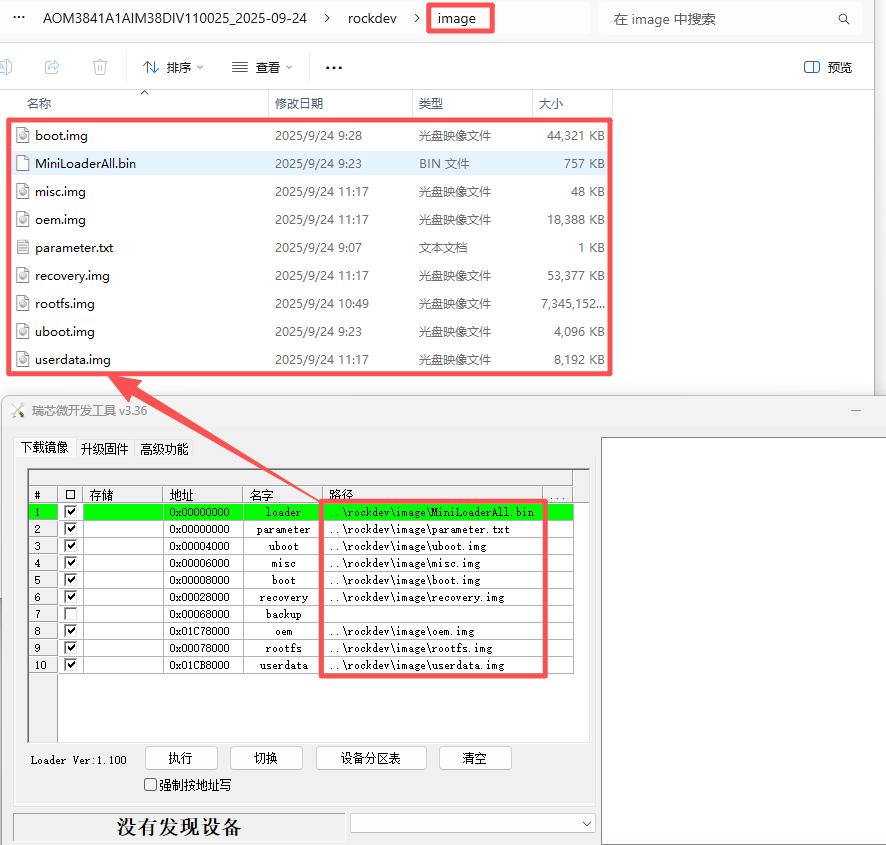
Task: Click the 执行 button
Action: point(181,758)
